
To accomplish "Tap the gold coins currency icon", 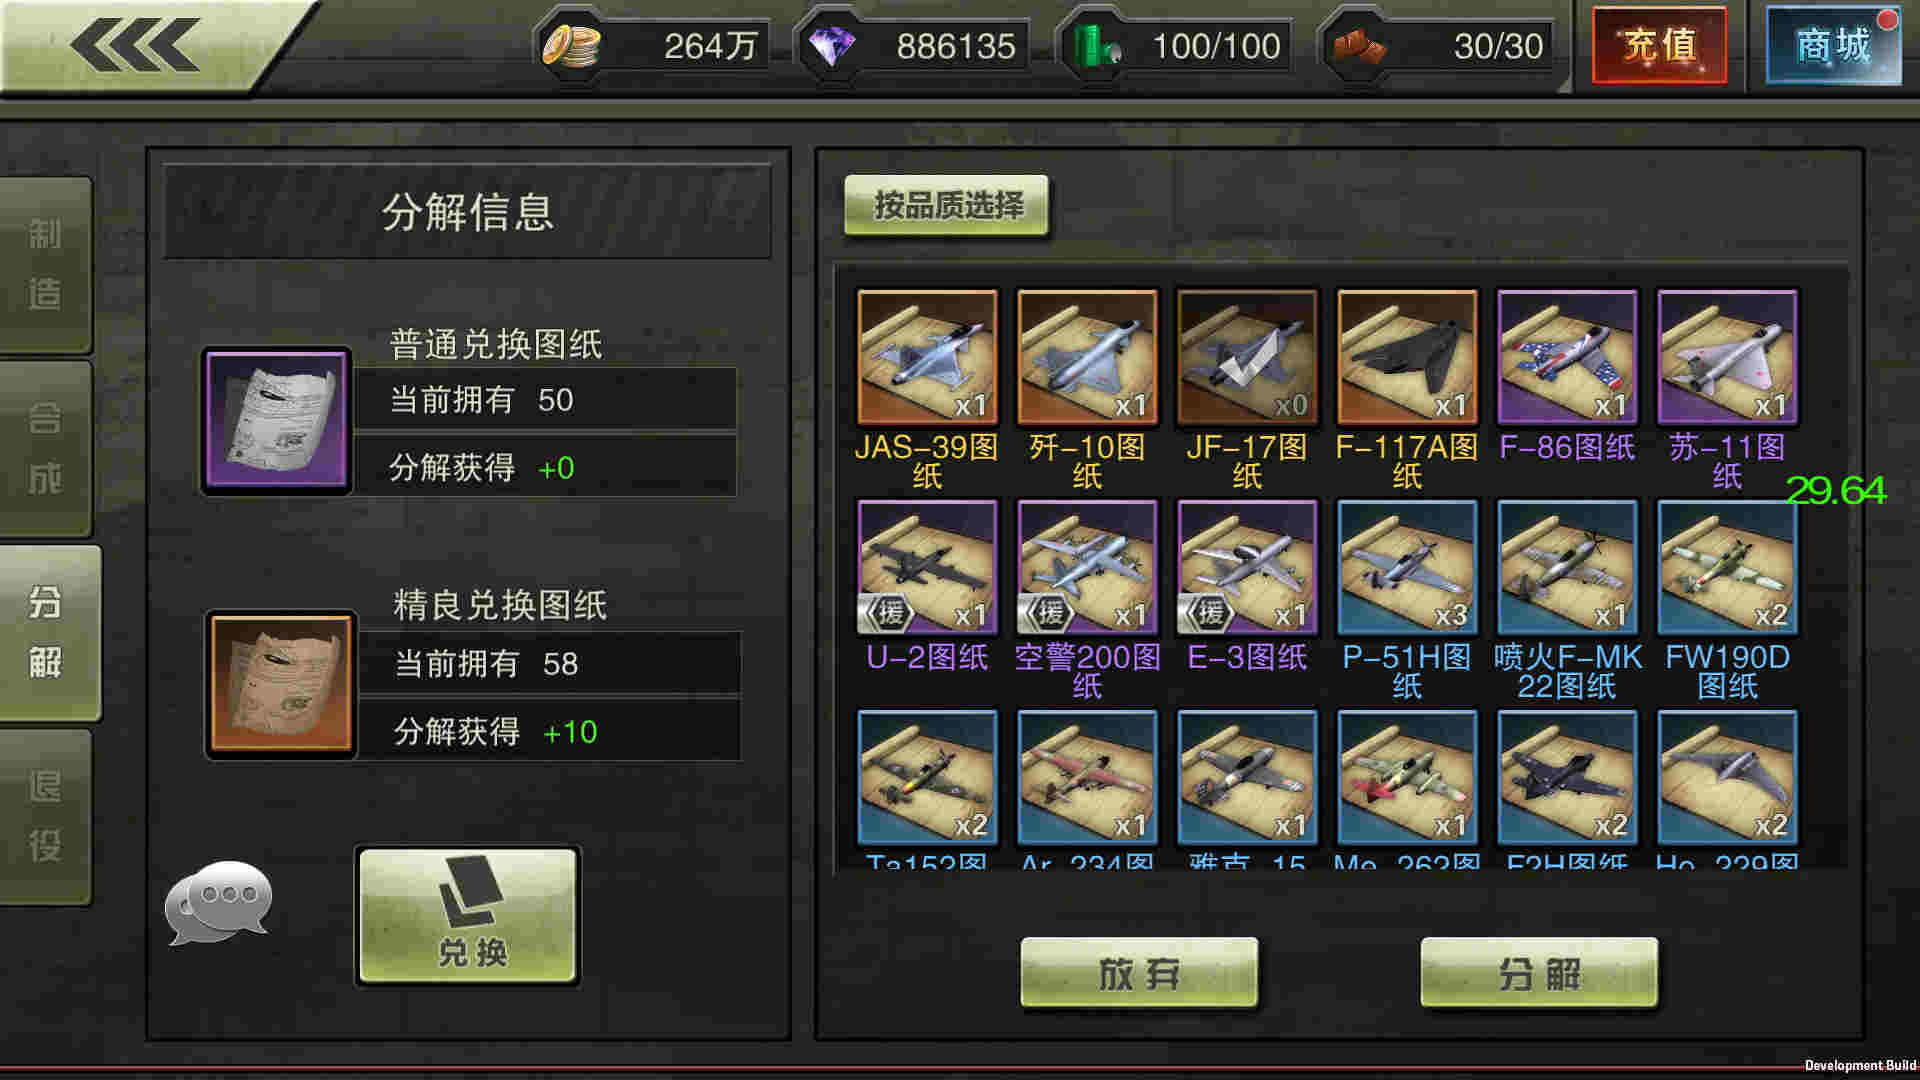I will click(571, 46).
